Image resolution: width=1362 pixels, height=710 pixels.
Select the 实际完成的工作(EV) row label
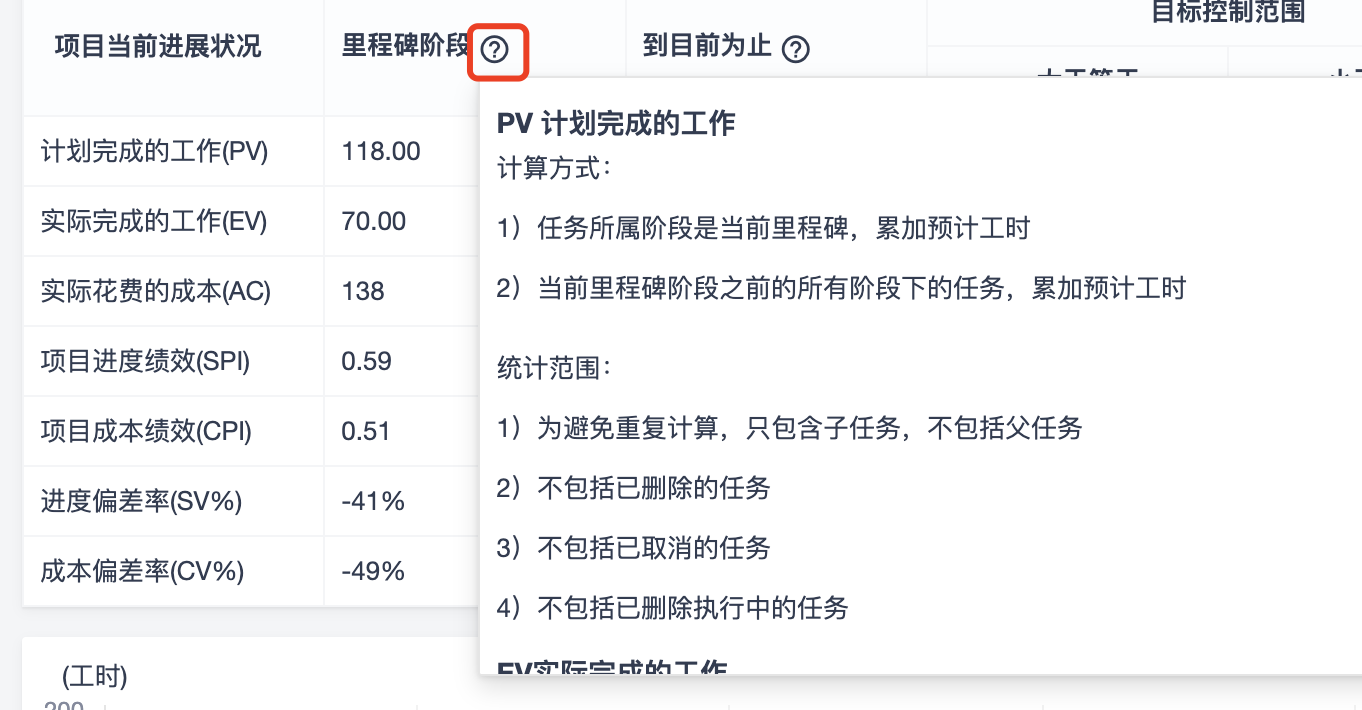click(x=154, y=221)
